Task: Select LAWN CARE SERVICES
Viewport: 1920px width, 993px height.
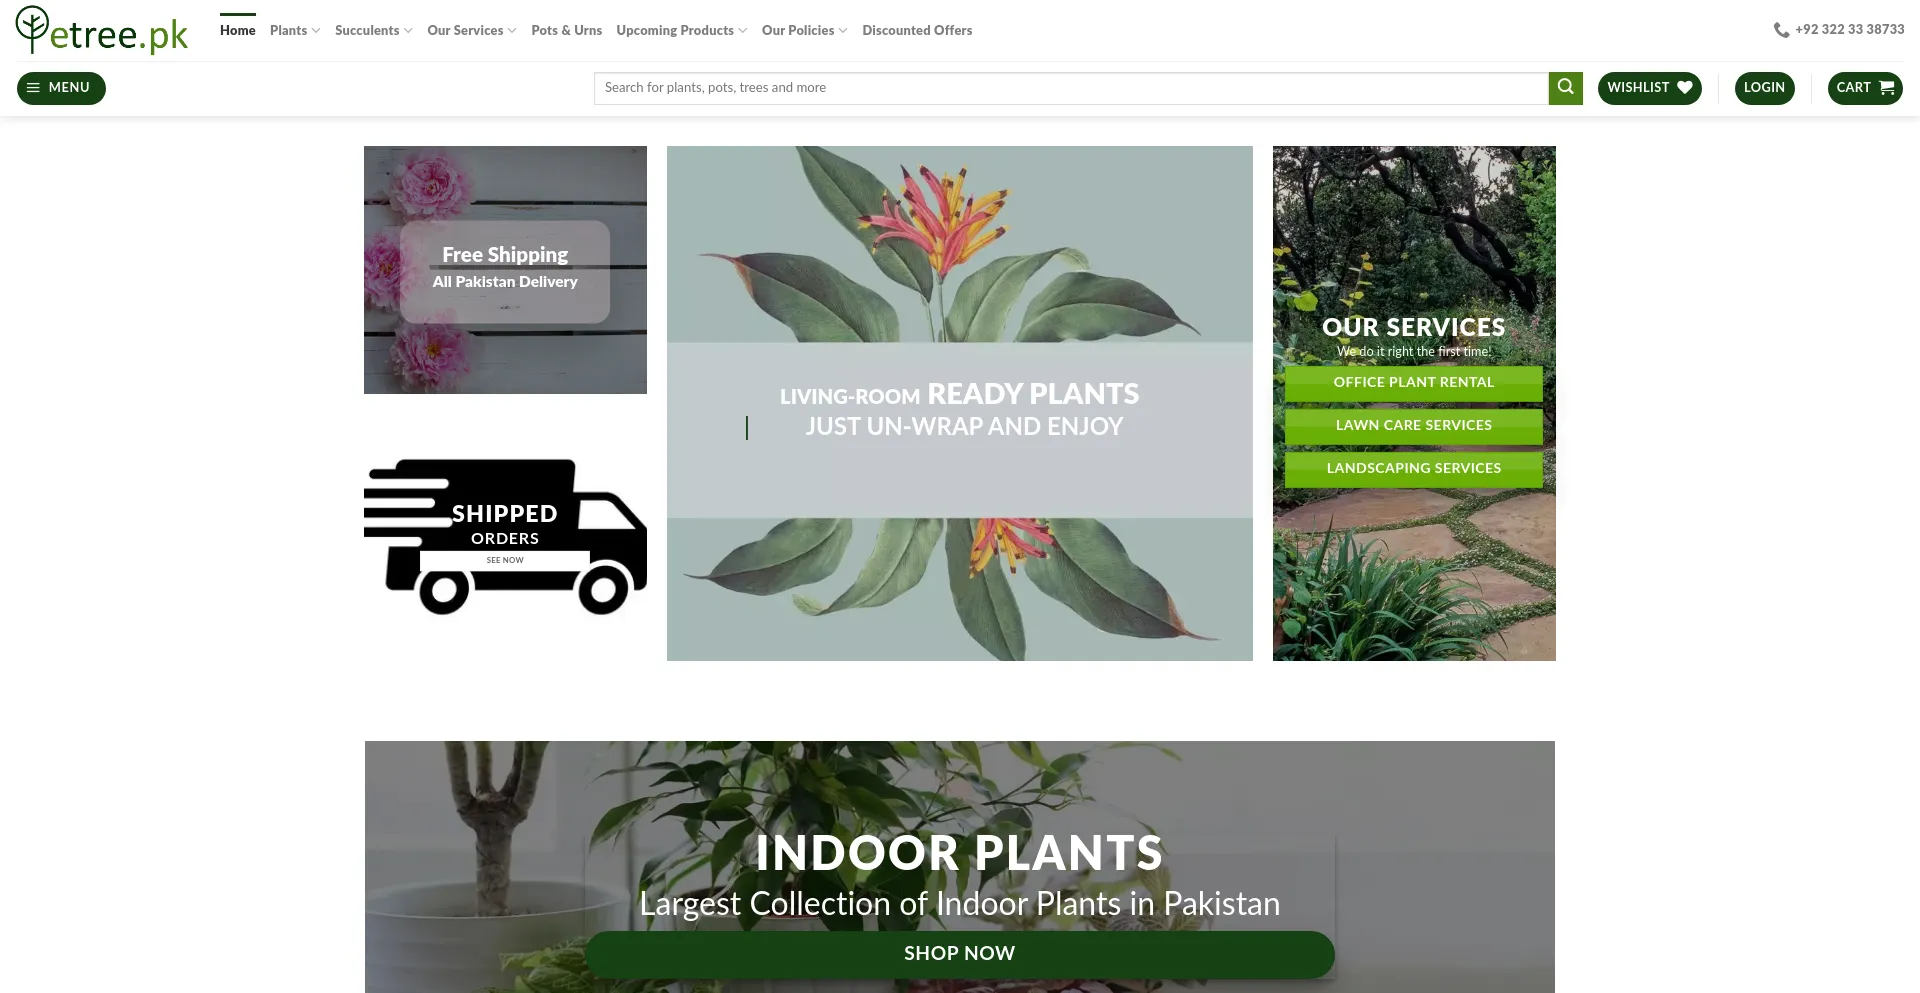Action: pyautogui.click(x=1413, y=426)
